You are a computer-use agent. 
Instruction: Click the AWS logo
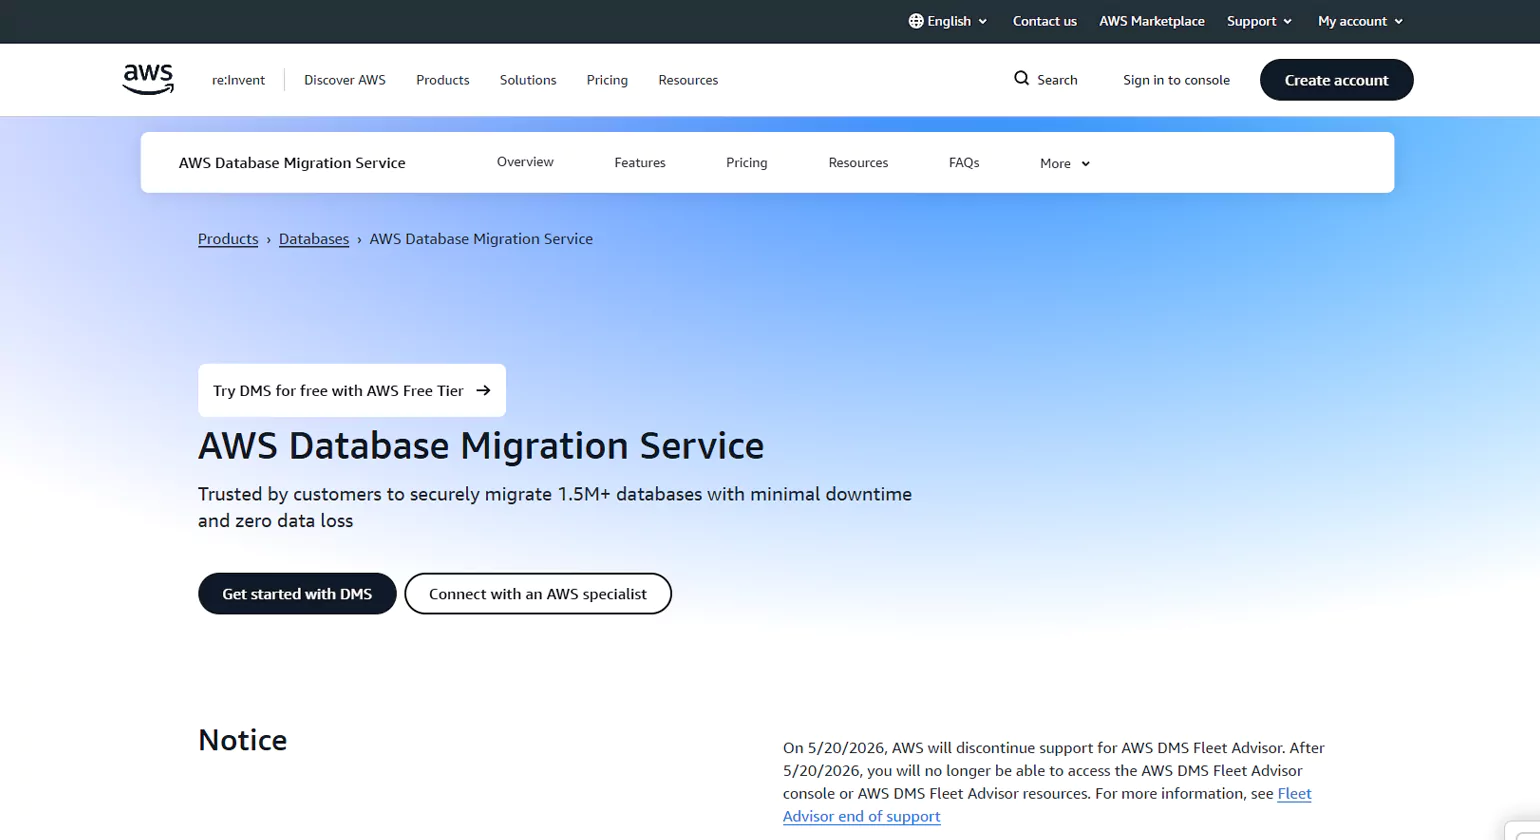pyautogui.click(x=147, y=78)
